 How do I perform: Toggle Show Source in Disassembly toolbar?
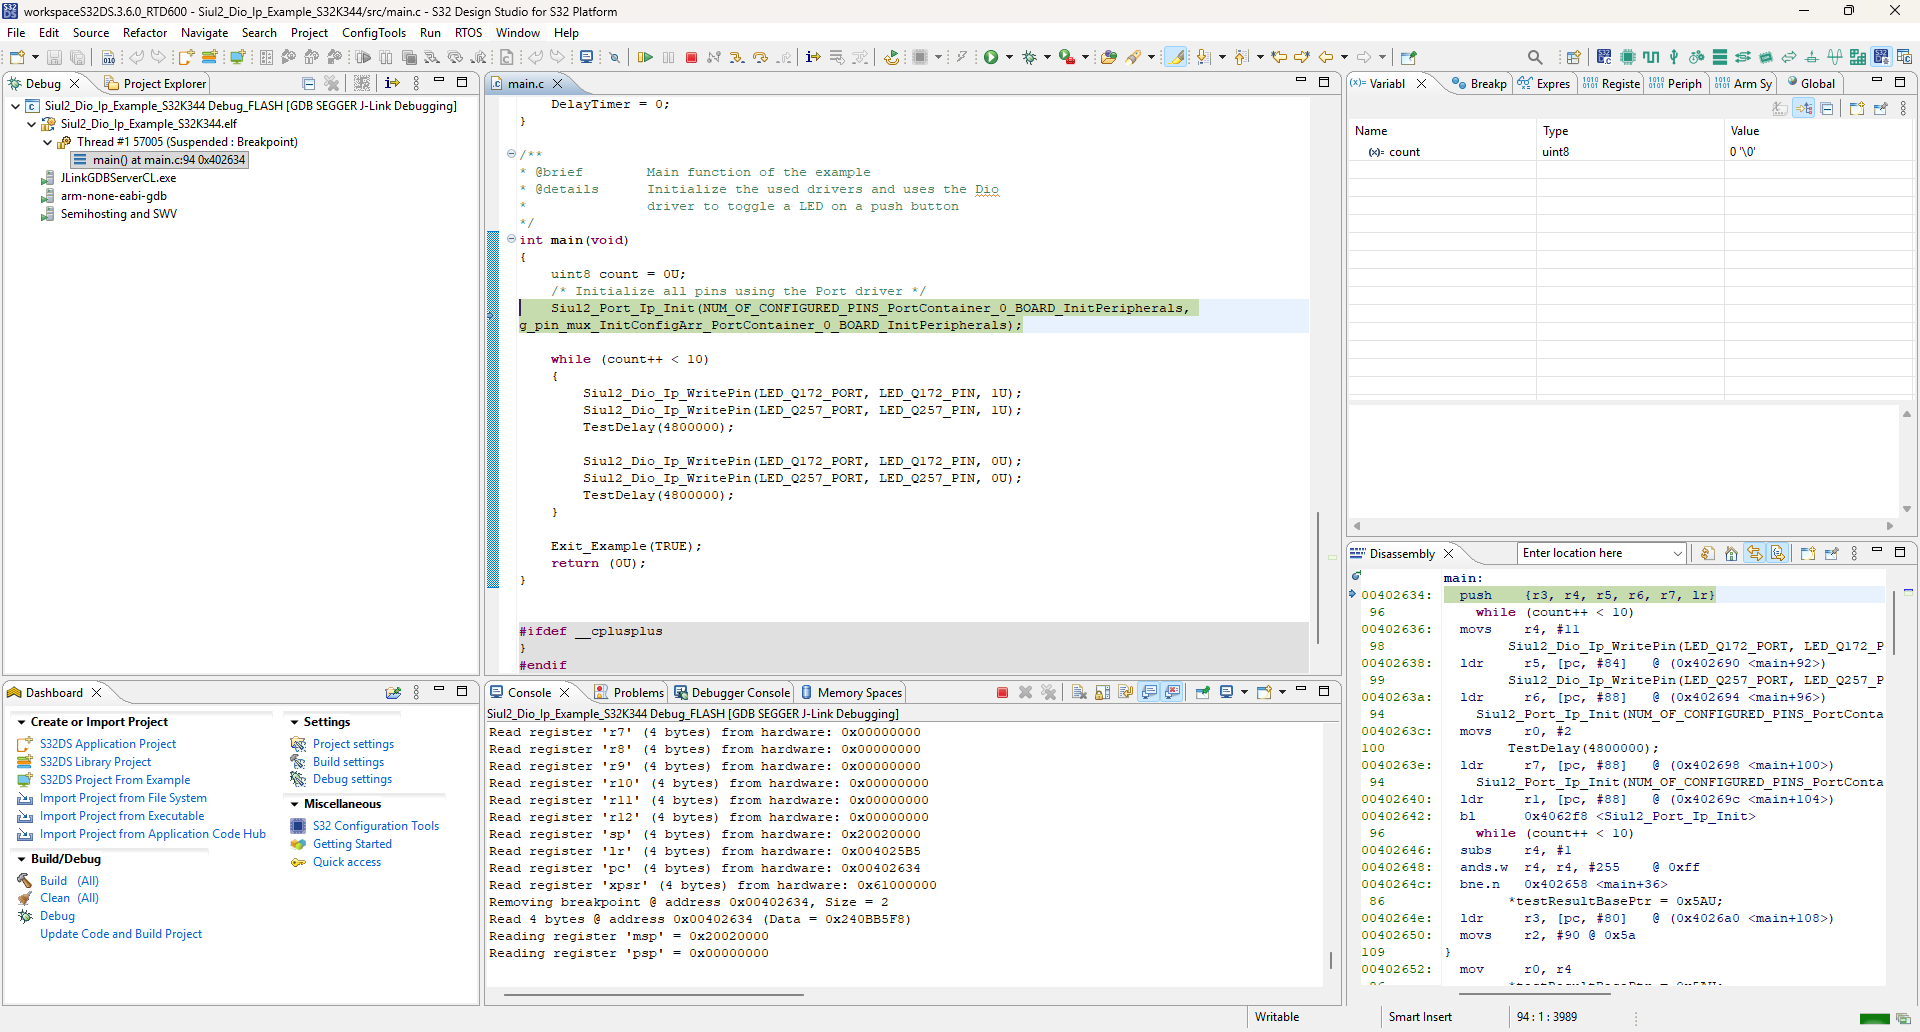pyautogui.click(x=1778, y=553)
